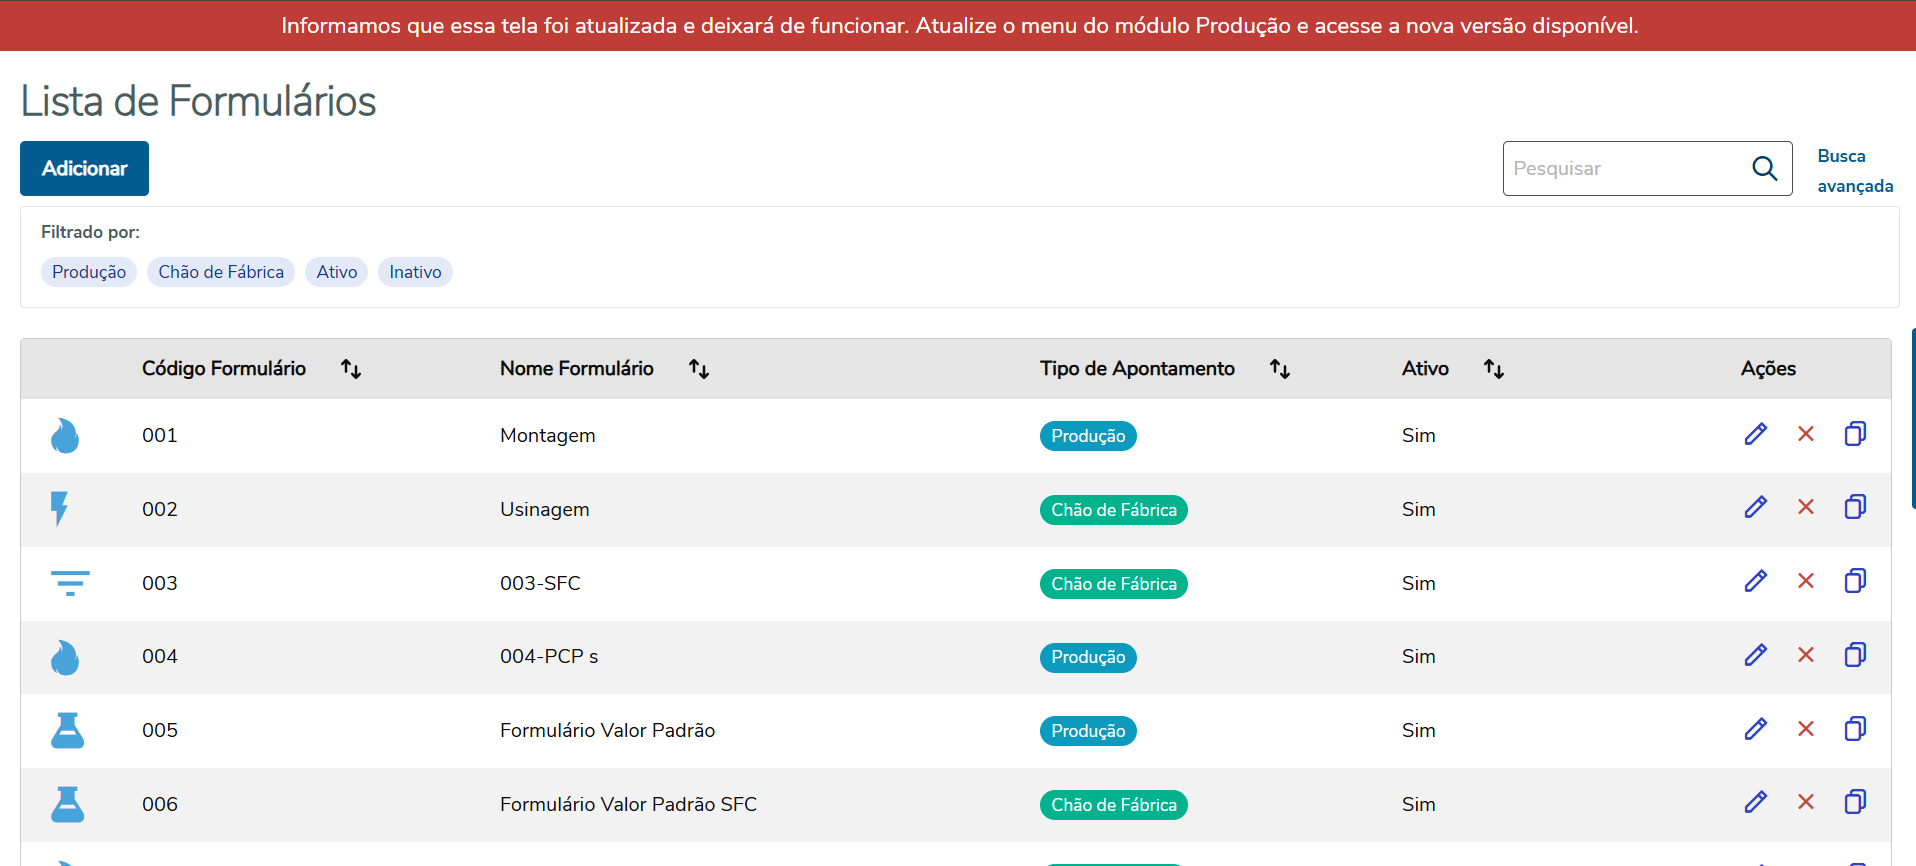Click the lightning bolt icon of Usinagem
This screenshot has width=1916, height=866.
pyautogui.click(x=60, y=508)
